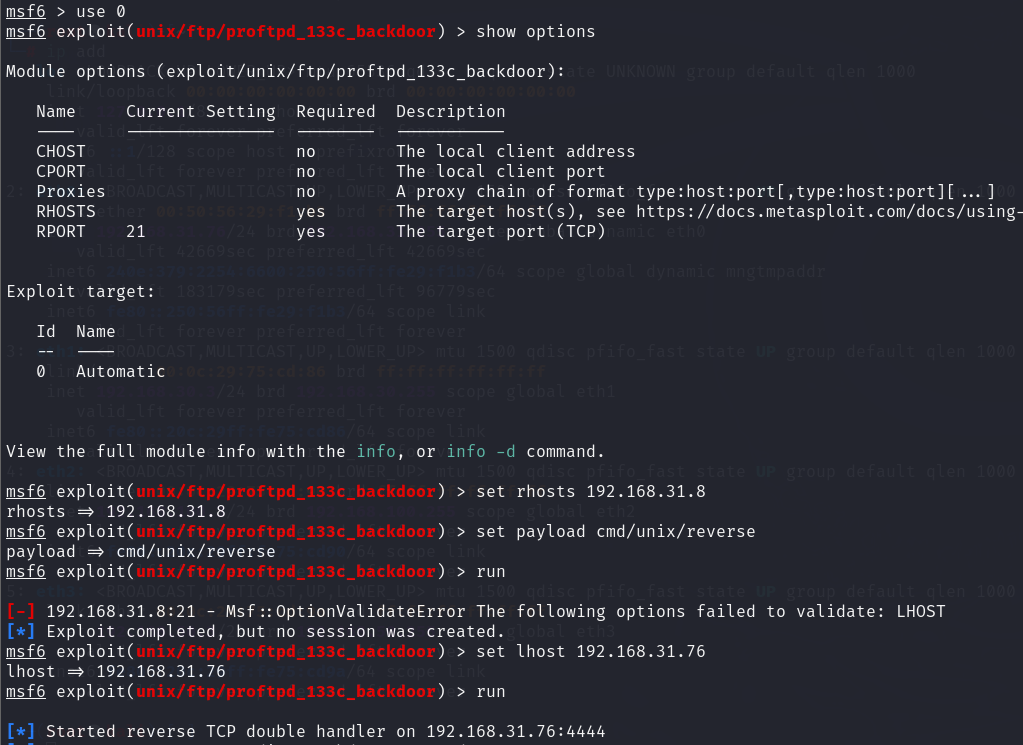This screenshot has width=1023, height=745.
Task: Select the RPORT option name
Action: pyautogui.click(x=61, y=232)
